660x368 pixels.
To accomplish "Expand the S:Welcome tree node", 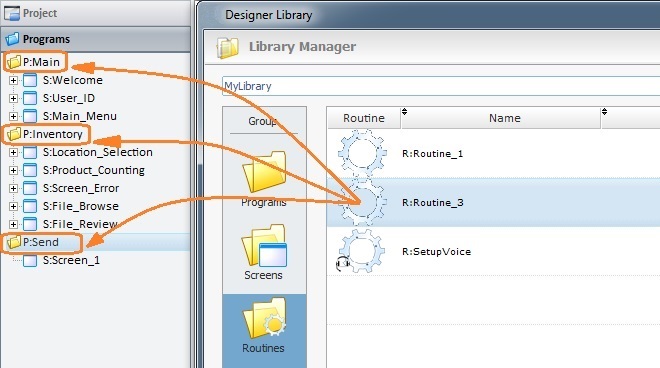I will 13,80.
